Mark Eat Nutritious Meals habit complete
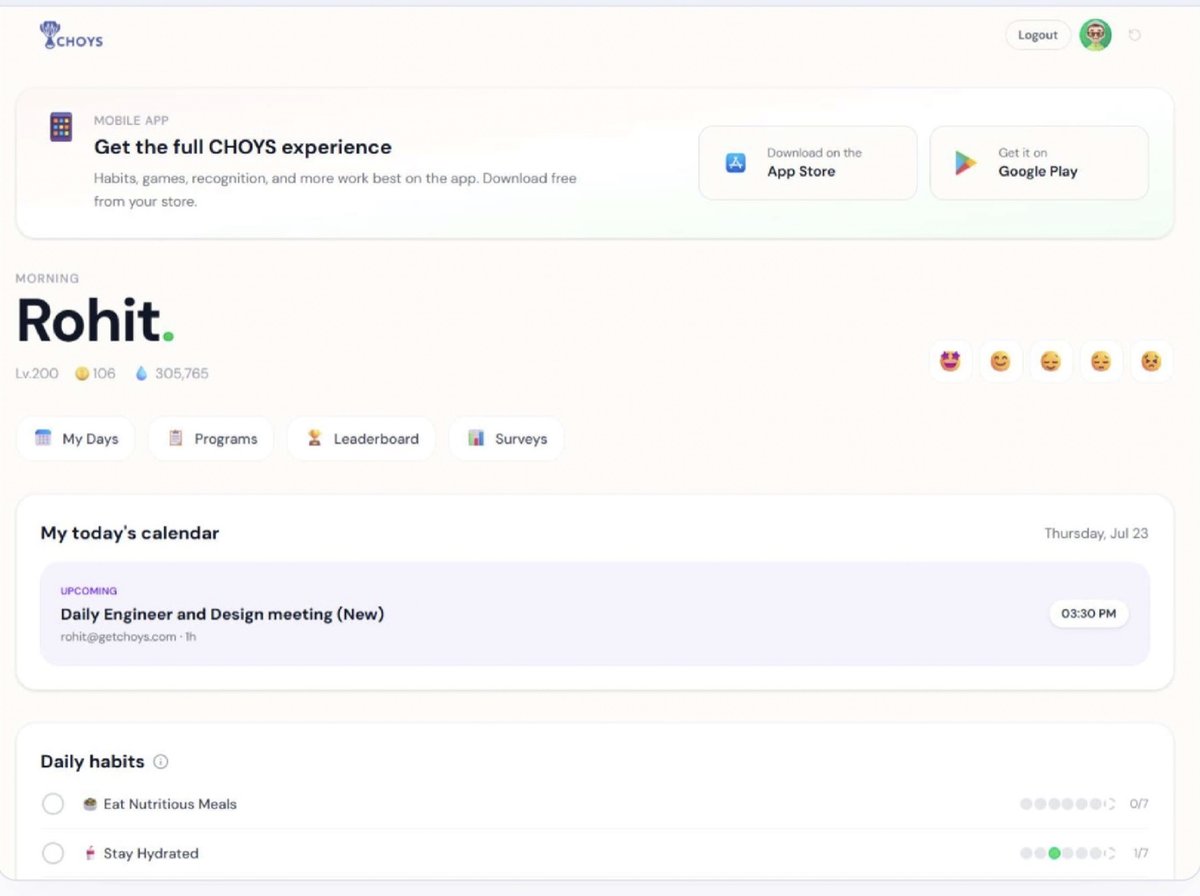Viewport: 1200px width, 896px height. coord(53,804)
